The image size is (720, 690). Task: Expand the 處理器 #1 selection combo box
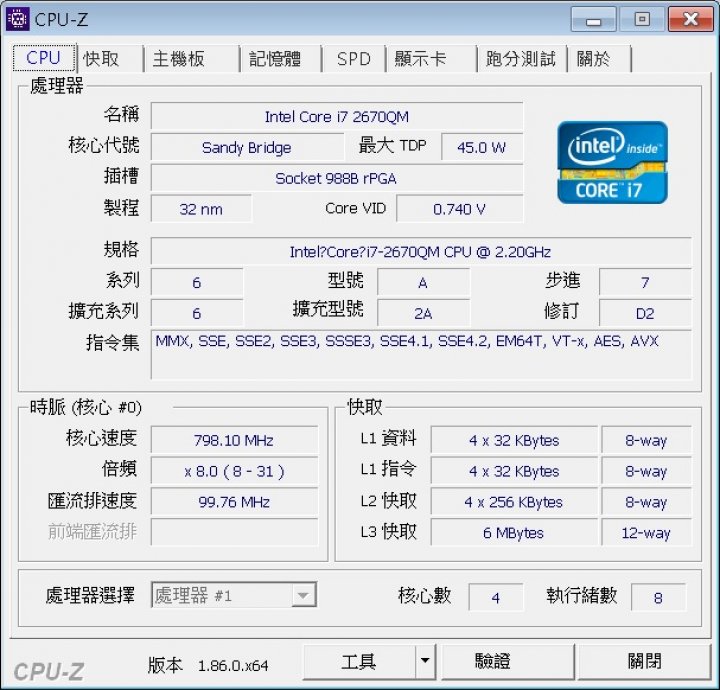(x=234, y=595)
